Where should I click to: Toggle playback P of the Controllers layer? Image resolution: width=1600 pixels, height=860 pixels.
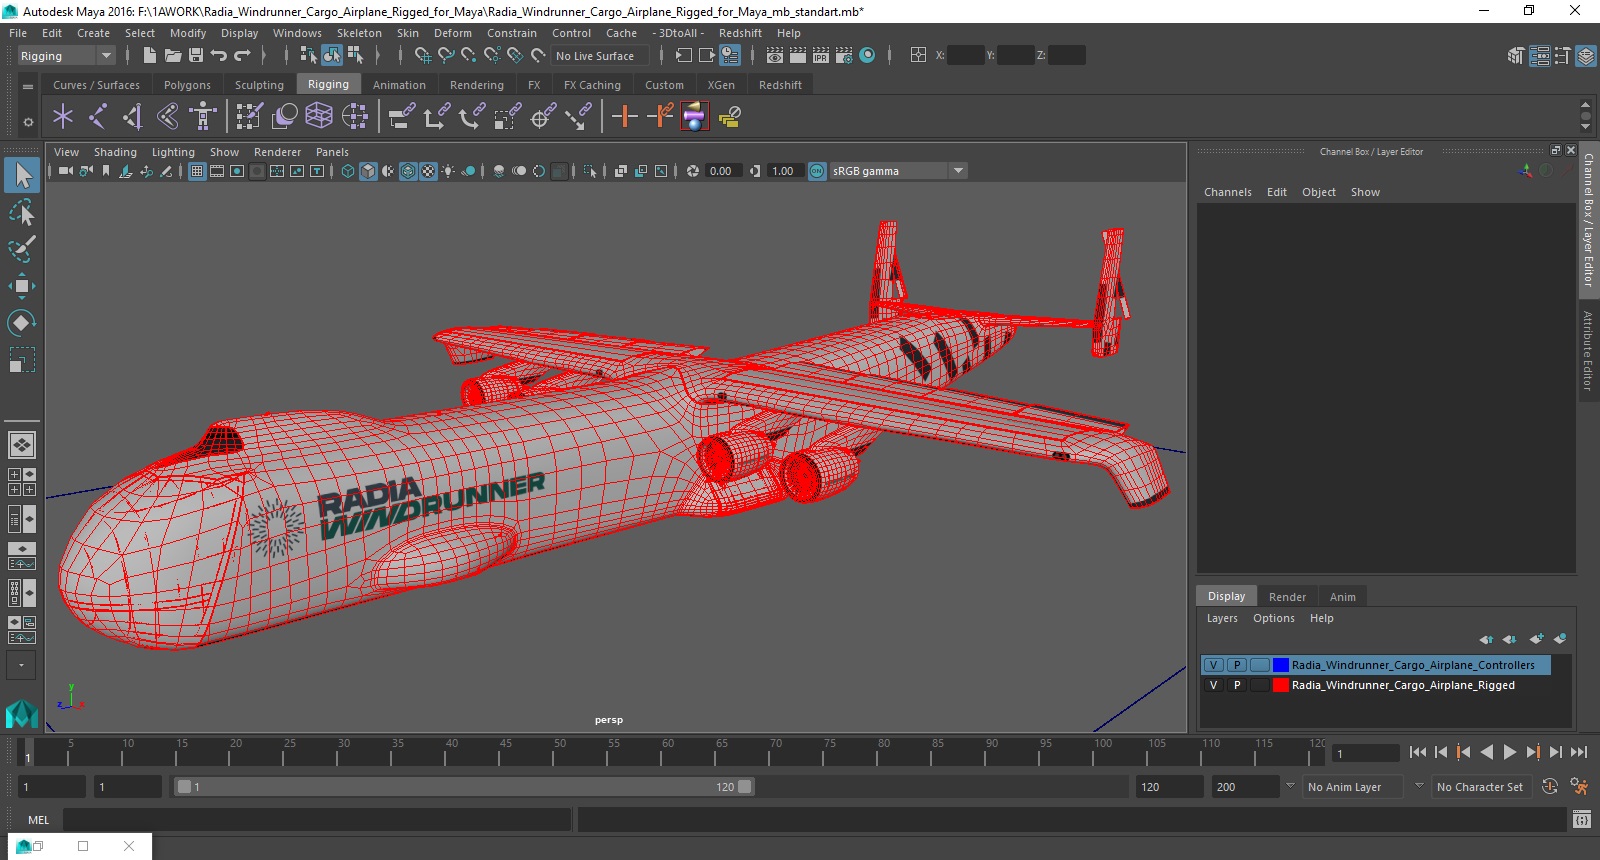point(1237,665)
